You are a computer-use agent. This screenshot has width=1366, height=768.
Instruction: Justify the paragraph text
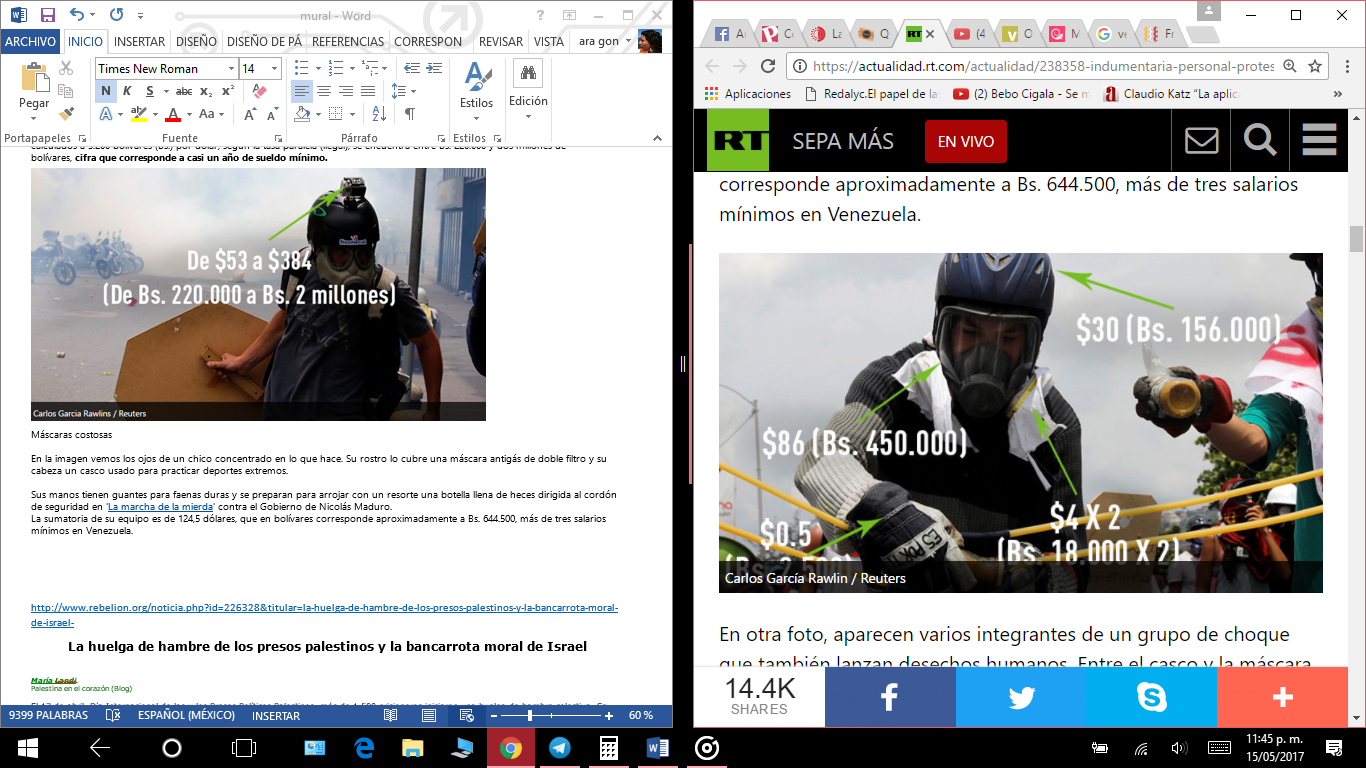(x=368, y=91)
